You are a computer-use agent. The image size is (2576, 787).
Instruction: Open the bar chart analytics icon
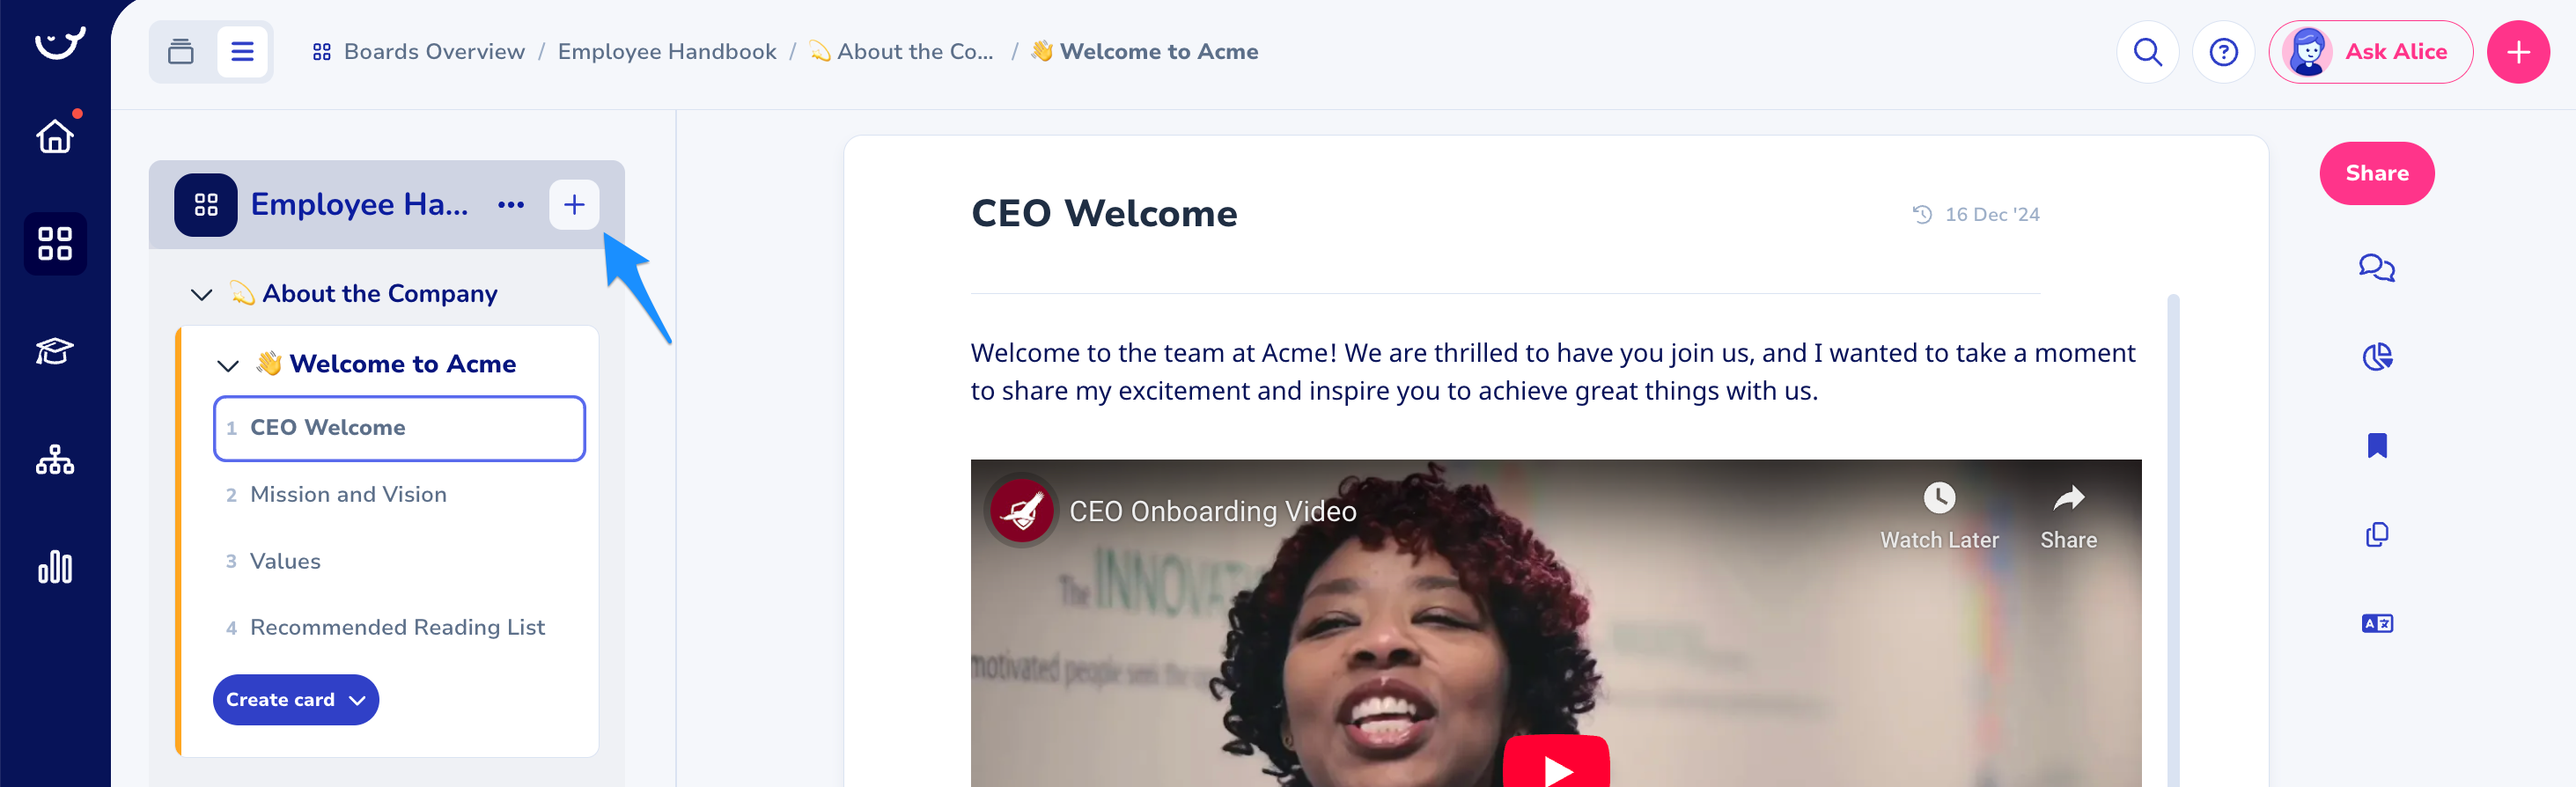coord(55,567)
